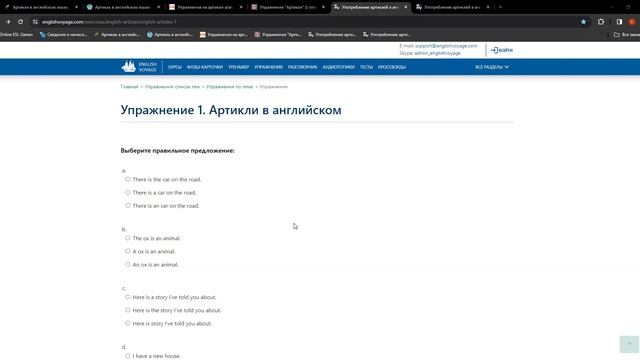Open the Сведения о начисл... bookmark

(63, 35)
